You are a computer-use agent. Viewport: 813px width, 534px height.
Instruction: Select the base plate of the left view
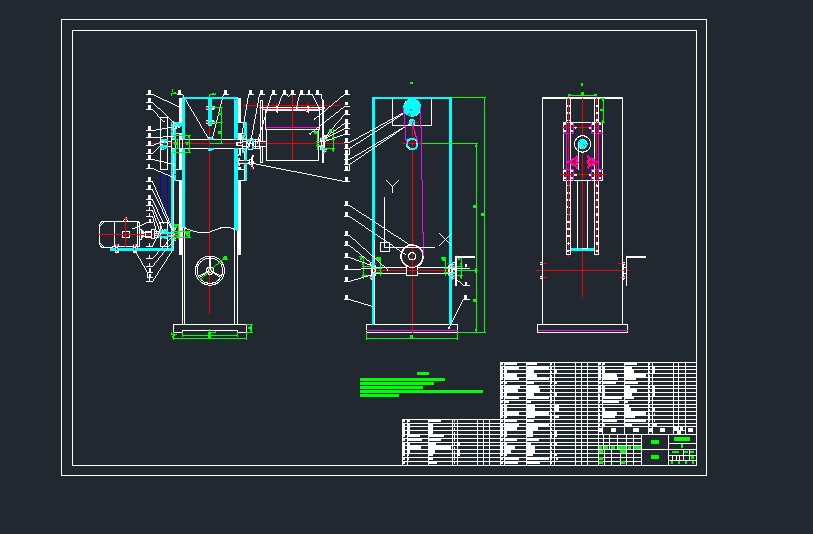(209, 329)
